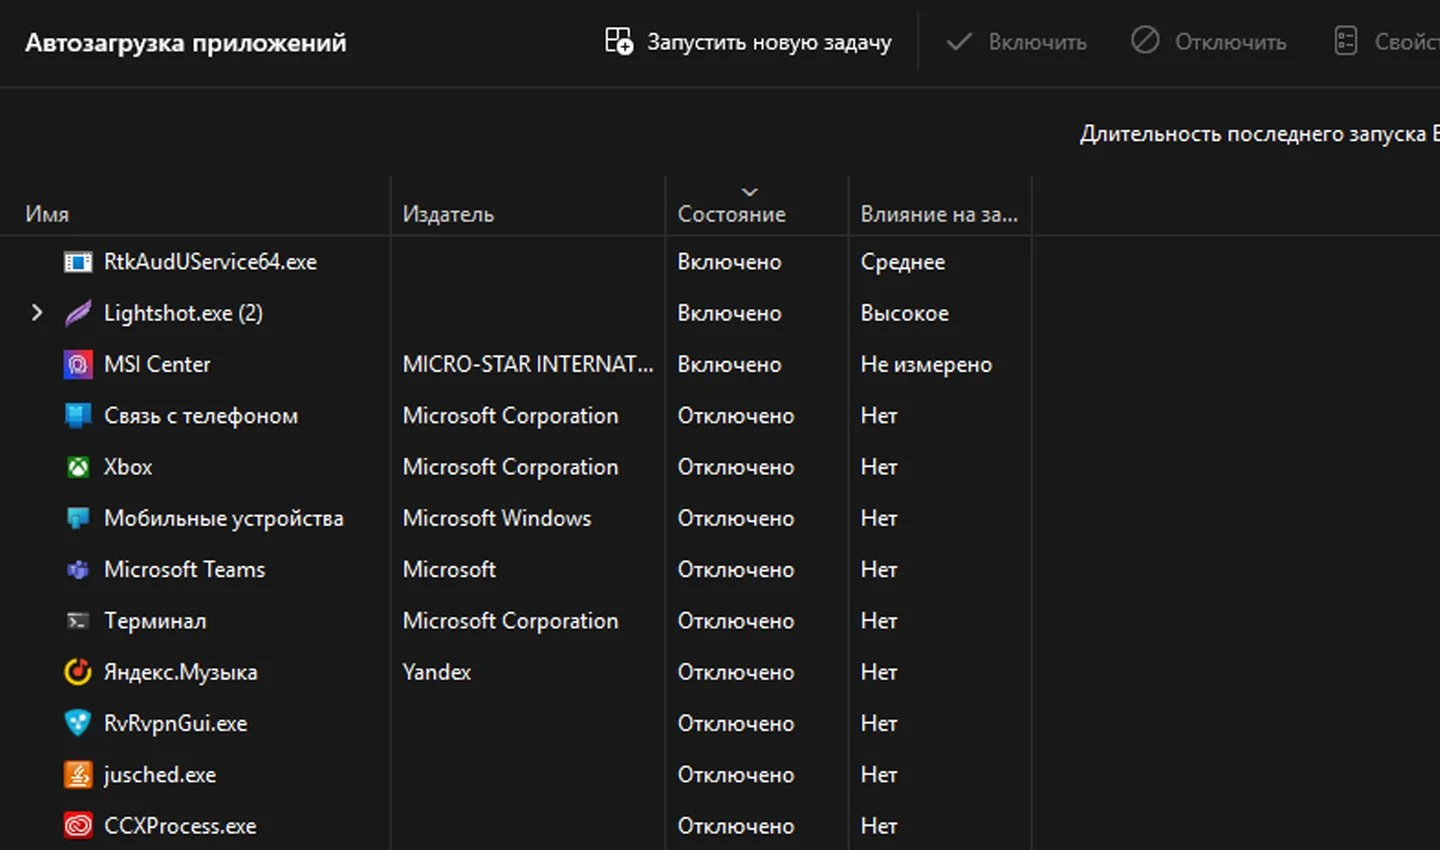Click the CCXProcess.exe Creative Cloud icon
Image resolution: width=1440 pixels, height=850 pixels.
(x=78, y=826)
